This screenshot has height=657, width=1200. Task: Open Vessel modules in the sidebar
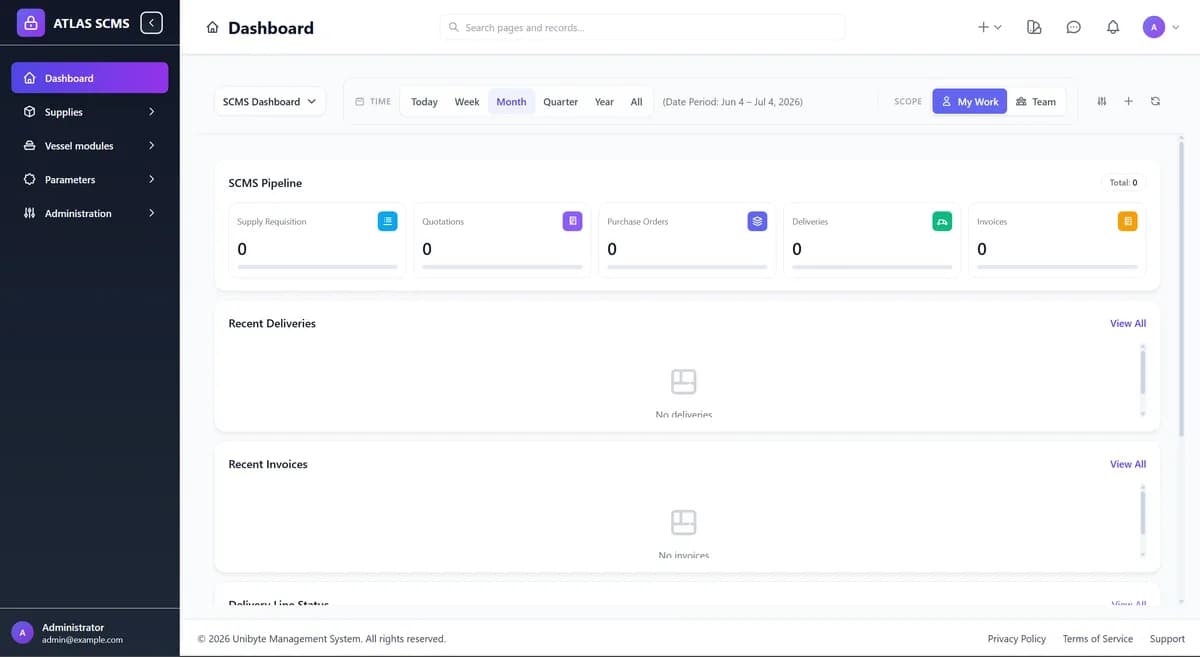pyautogui.click(x=90, y=146)
